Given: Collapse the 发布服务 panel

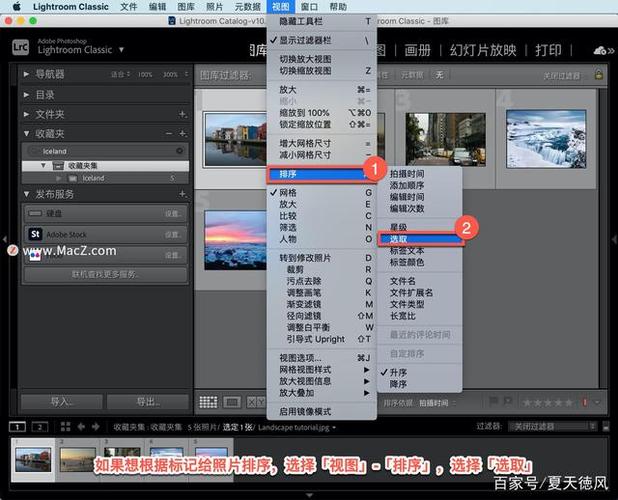Looking at the screenshot, I should point(26,194).
